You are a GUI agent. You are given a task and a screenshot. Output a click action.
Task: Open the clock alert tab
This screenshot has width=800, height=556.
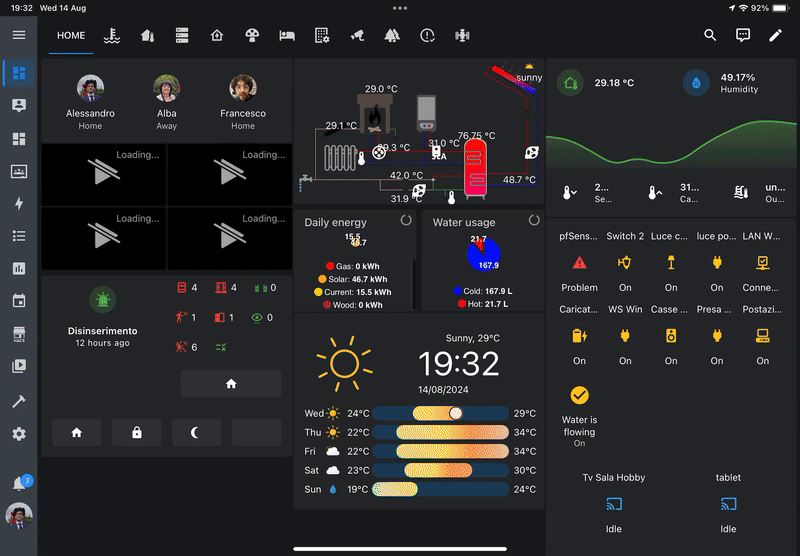[427, 35]
